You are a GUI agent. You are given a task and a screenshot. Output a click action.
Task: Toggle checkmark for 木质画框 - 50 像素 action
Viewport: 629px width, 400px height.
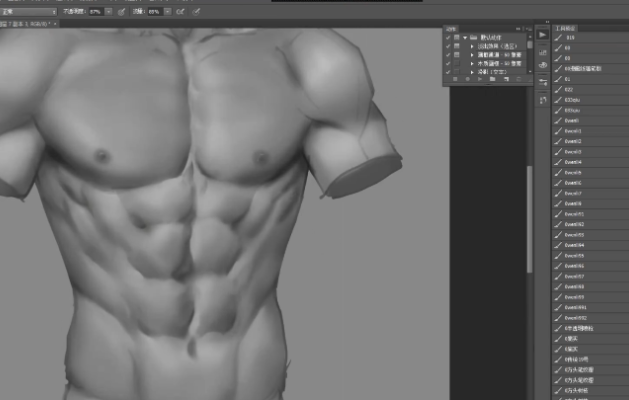coord(448,63)
